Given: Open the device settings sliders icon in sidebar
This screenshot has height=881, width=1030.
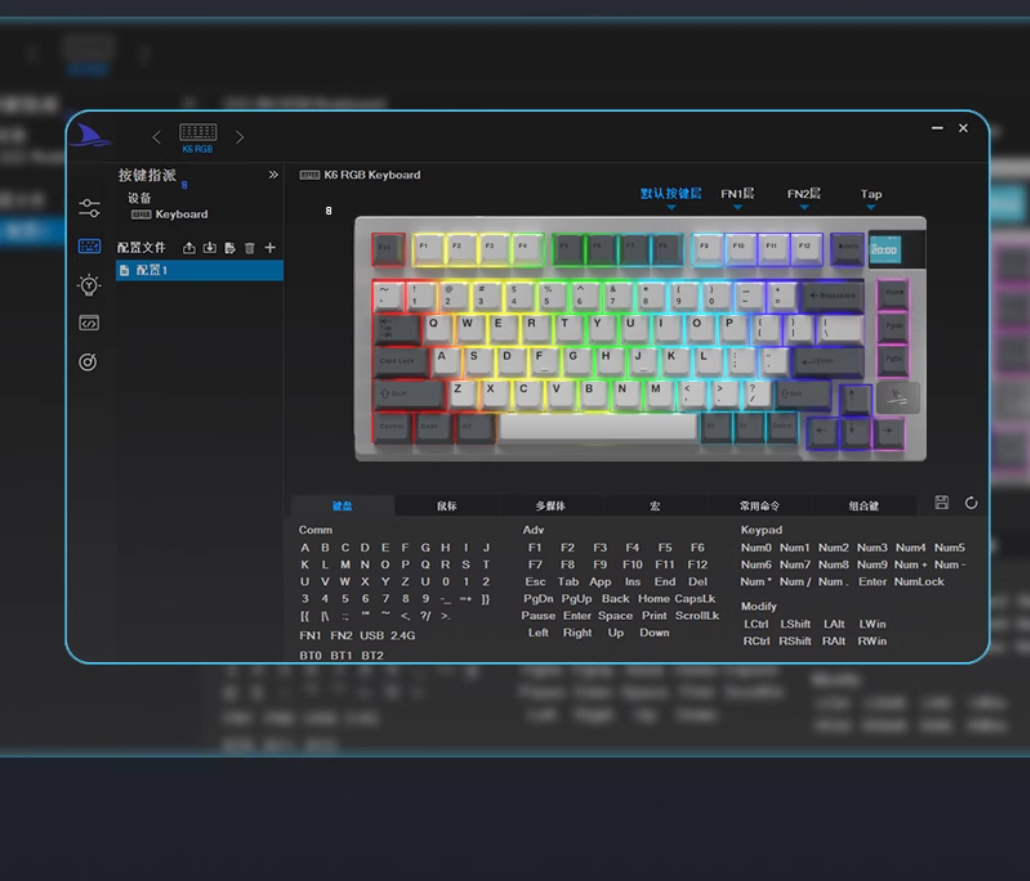Looking at the screenshot, I should pos(89,208).
